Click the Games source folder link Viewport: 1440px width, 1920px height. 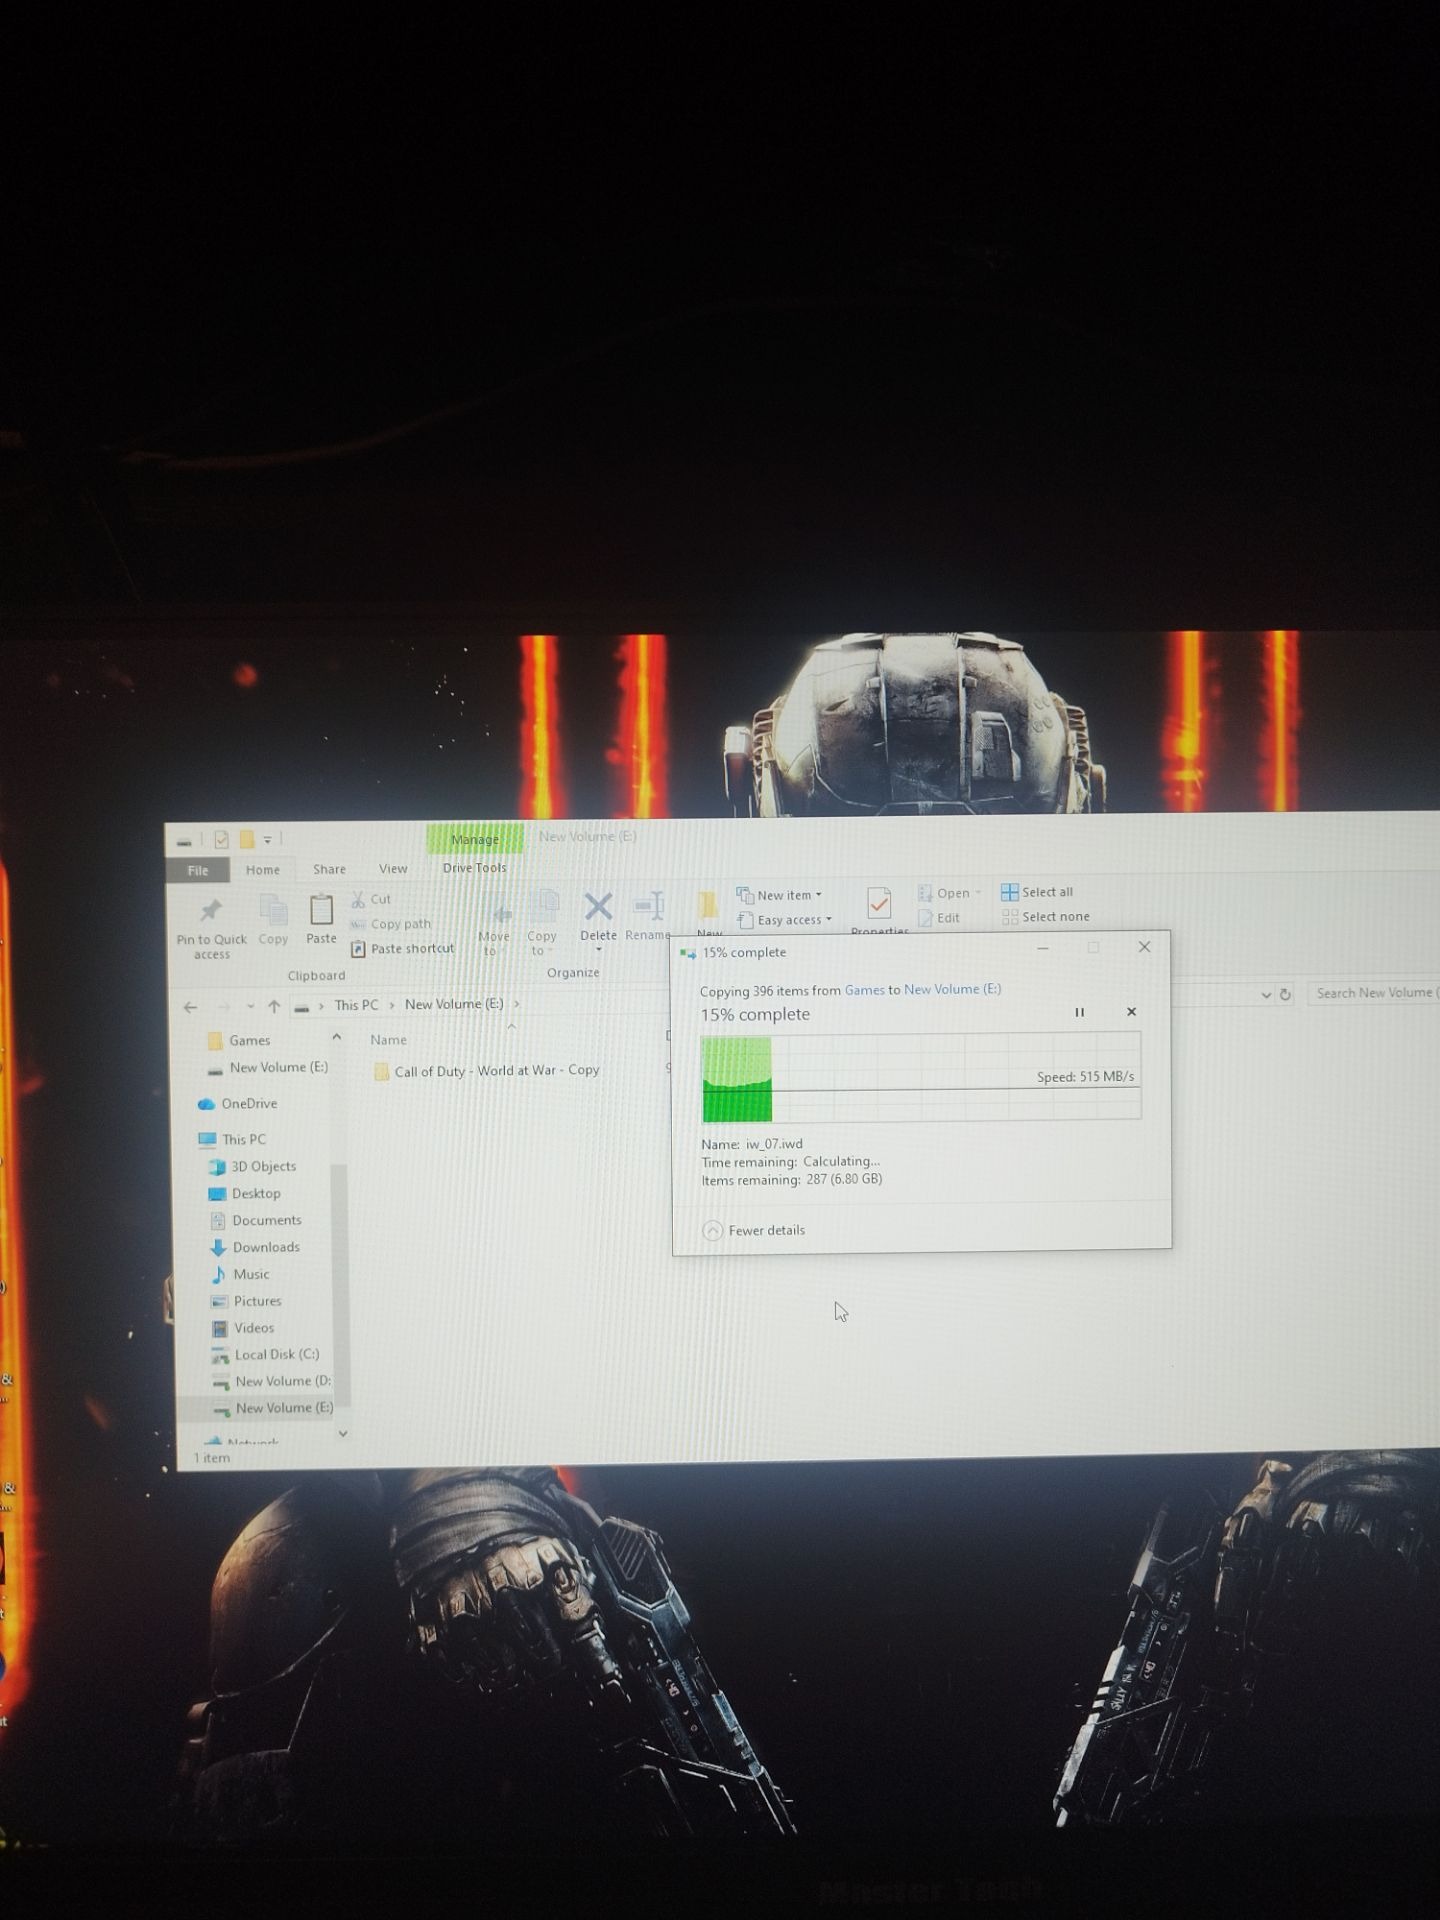(865, 990)
